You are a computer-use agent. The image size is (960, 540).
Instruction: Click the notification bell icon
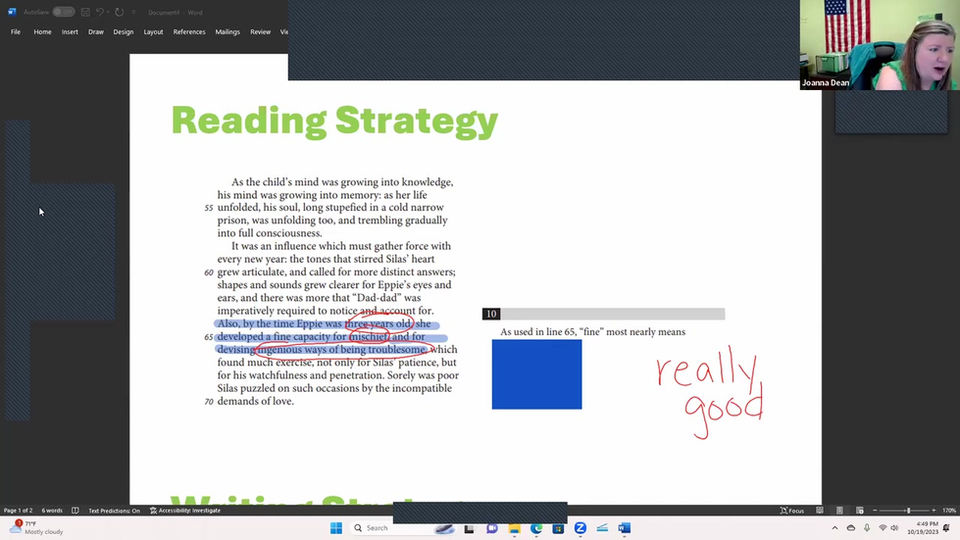[947, 528]
